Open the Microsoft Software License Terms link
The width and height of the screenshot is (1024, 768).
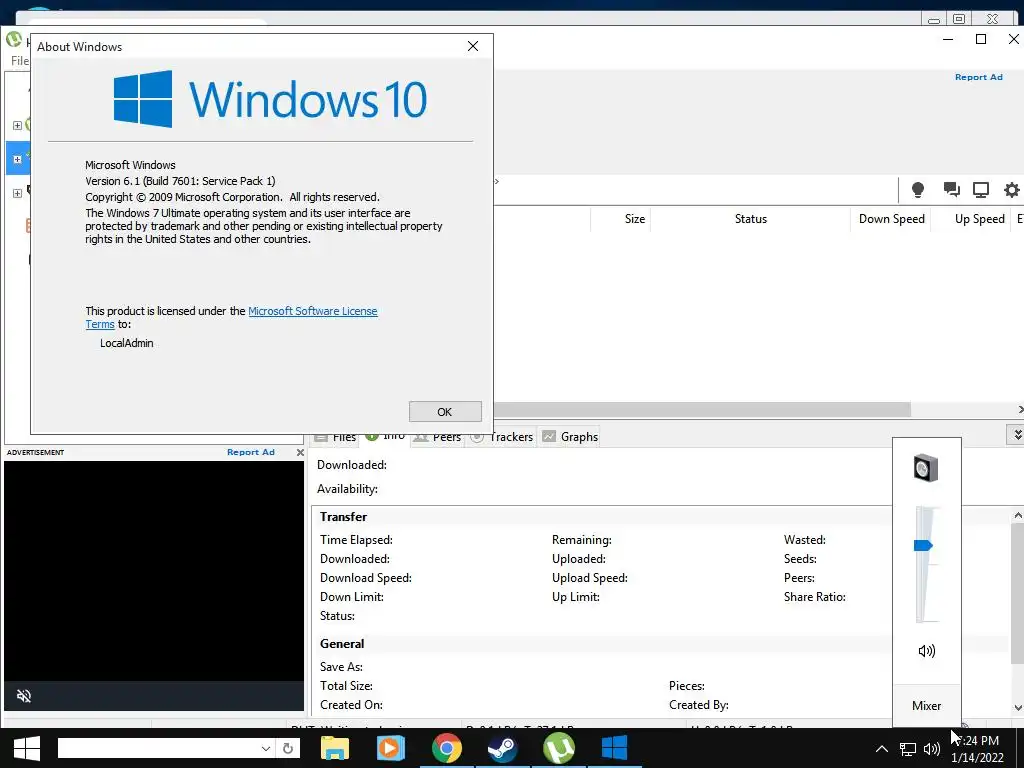[x=313, y=311]
